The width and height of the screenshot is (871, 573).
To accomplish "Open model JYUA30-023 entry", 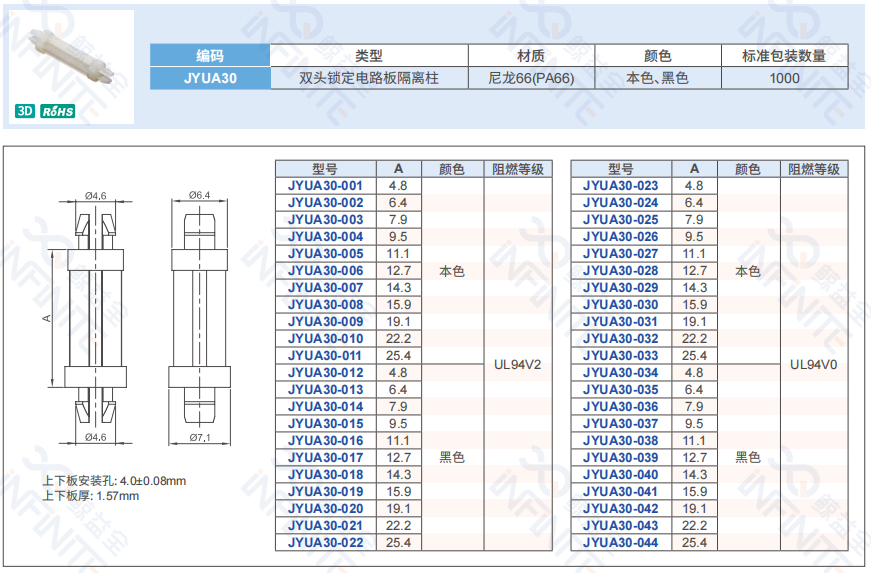I will pyautogui.click(x=620, y=186).
